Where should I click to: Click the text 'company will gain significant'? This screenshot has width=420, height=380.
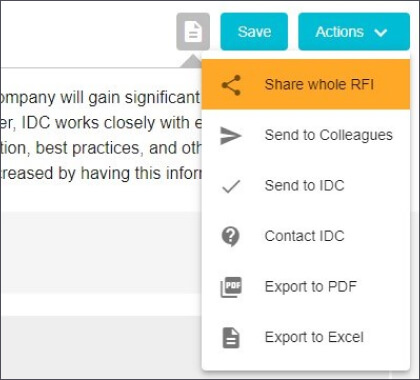pos(100,98)
